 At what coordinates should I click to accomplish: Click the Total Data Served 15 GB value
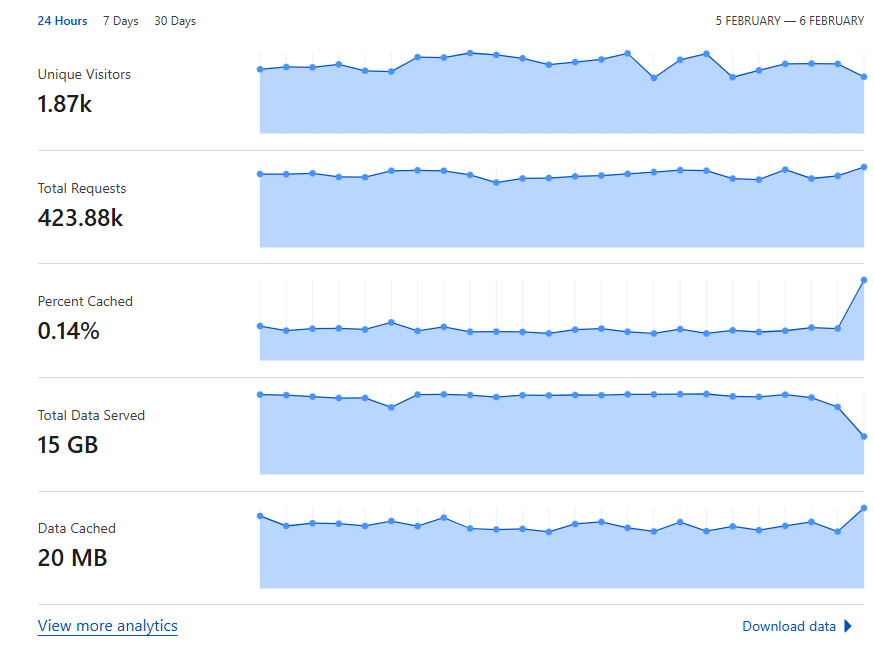(x=67, y=445)
